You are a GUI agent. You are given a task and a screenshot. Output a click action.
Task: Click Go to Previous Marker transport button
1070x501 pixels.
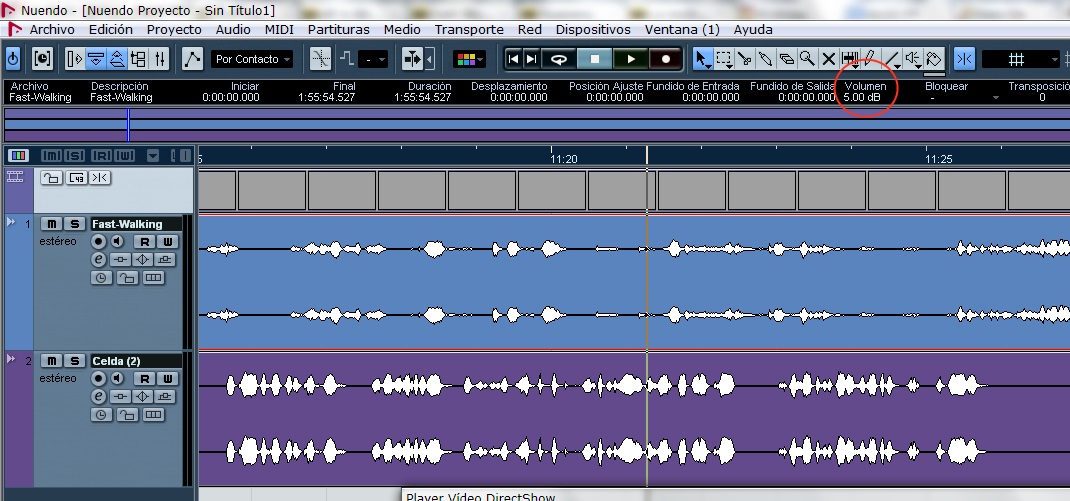[514, 59]
